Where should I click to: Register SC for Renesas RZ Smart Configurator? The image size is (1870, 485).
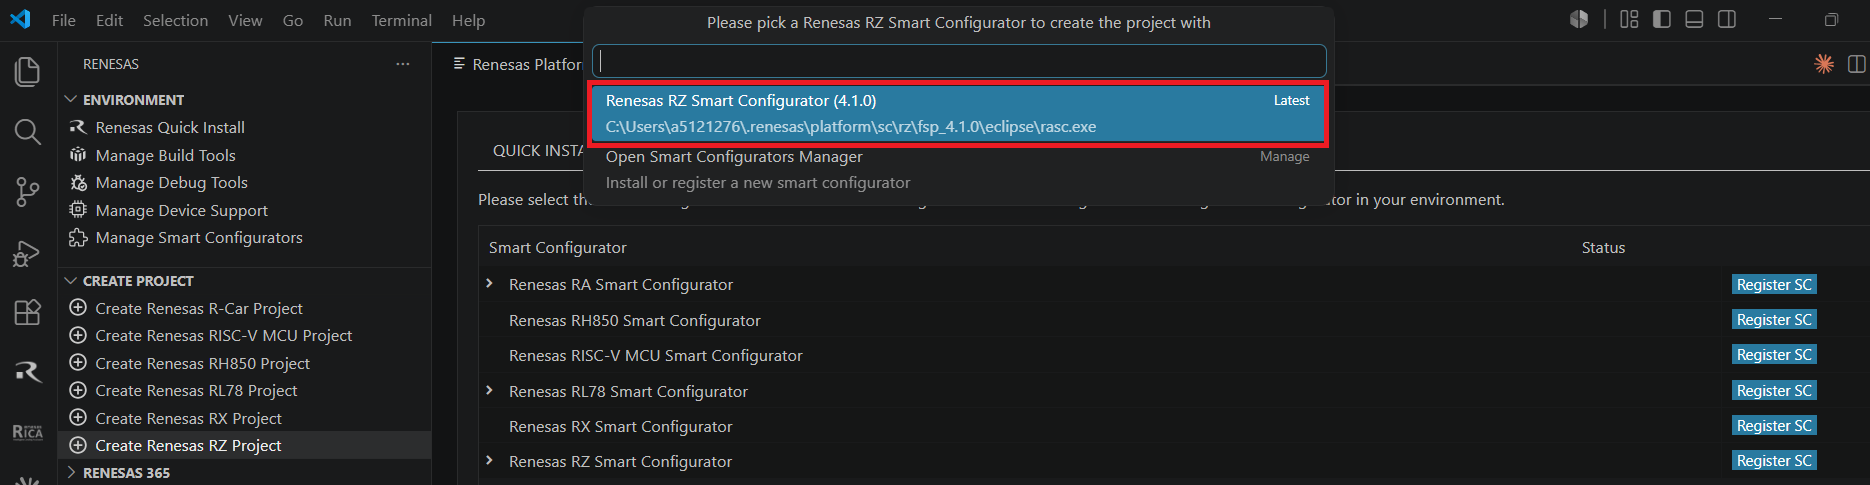click(x=1774, y=460)
